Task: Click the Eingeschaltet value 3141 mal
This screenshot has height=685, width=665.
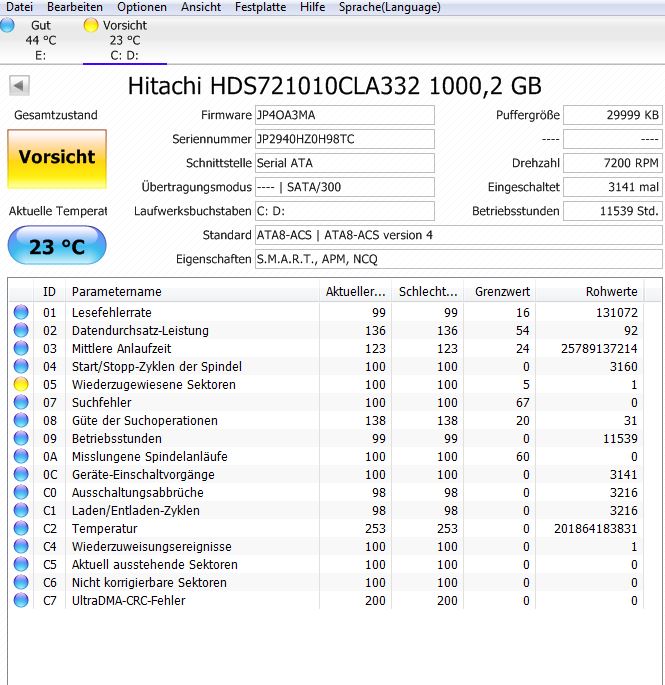Action: (613, 187)
